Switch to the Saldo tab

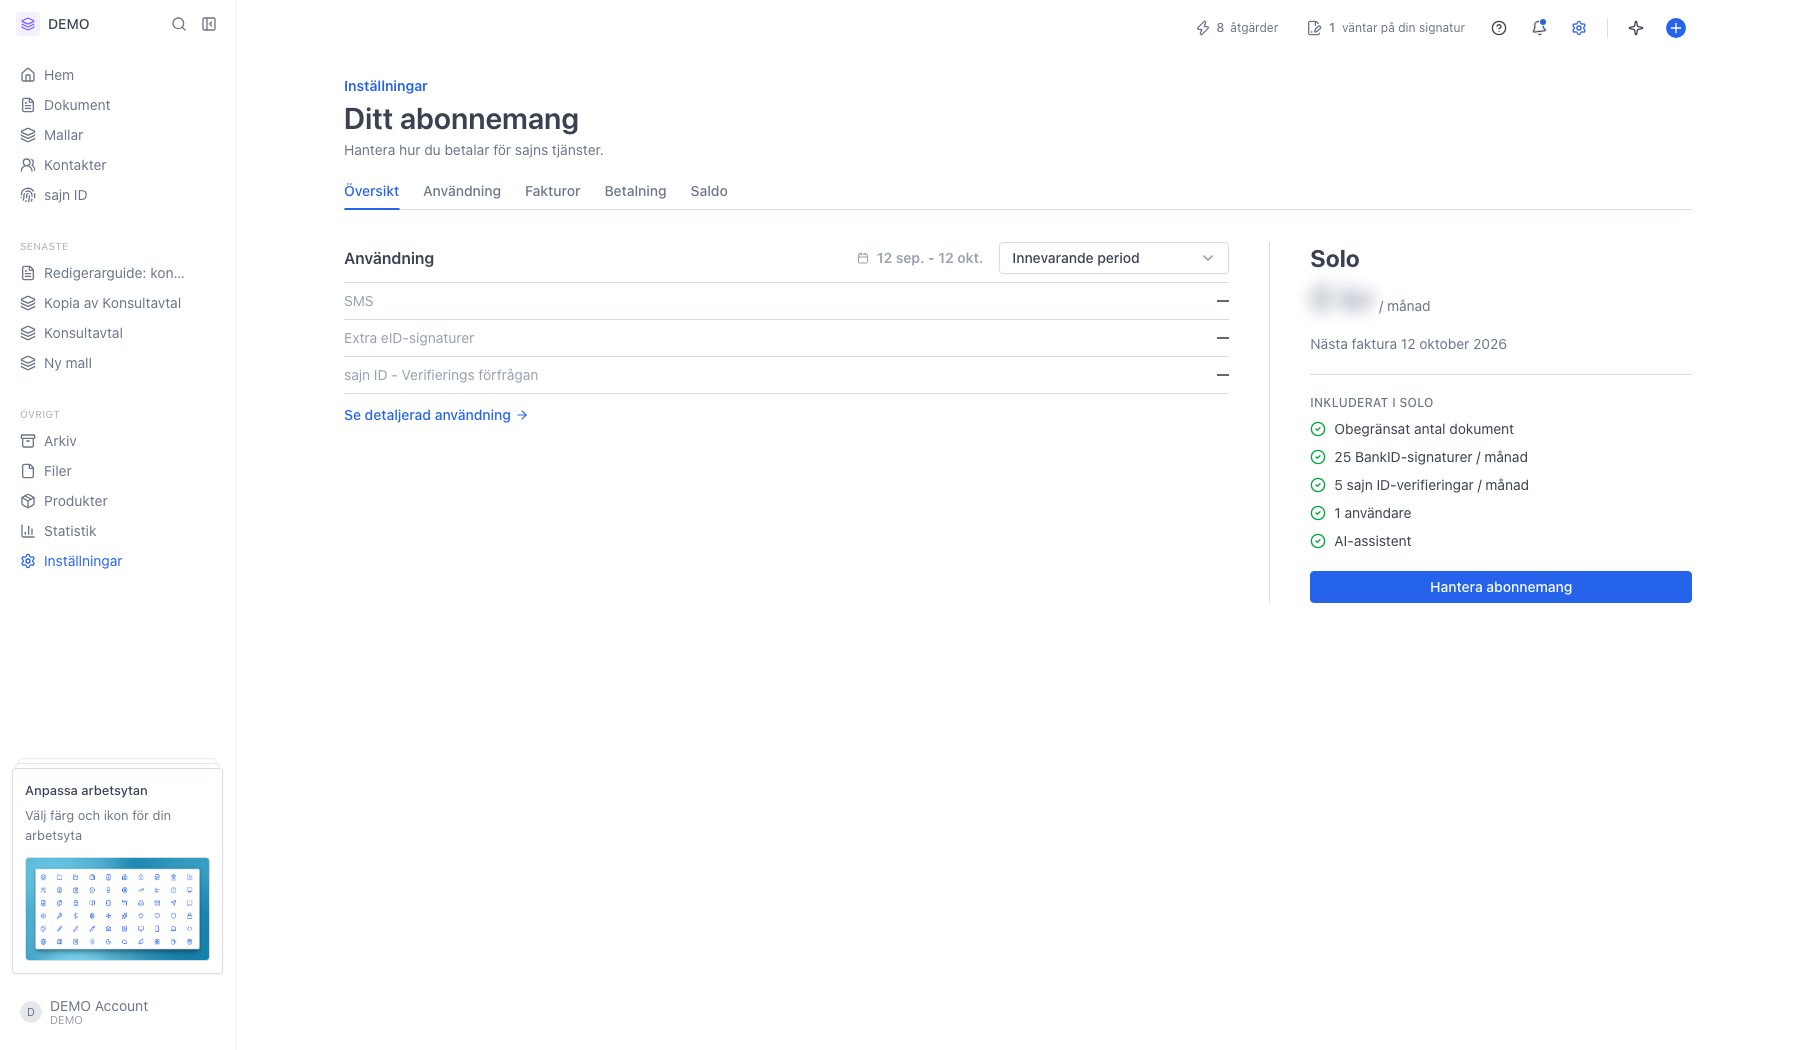tap(709, 191)
